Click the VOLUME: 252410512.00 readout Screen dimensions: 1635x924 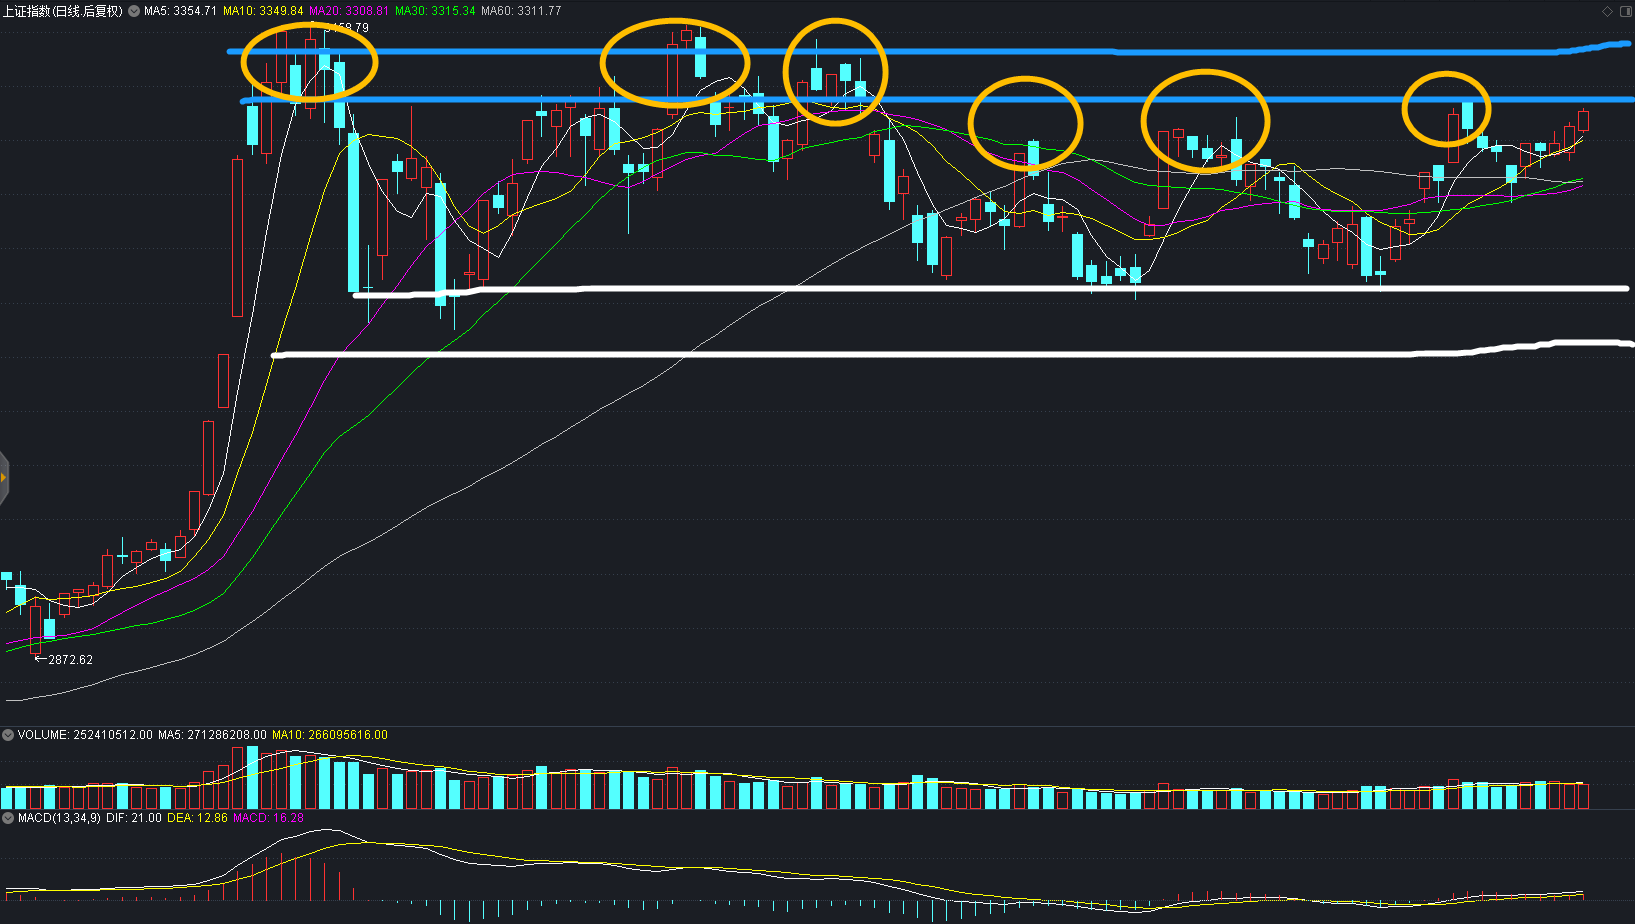(85, 735)
